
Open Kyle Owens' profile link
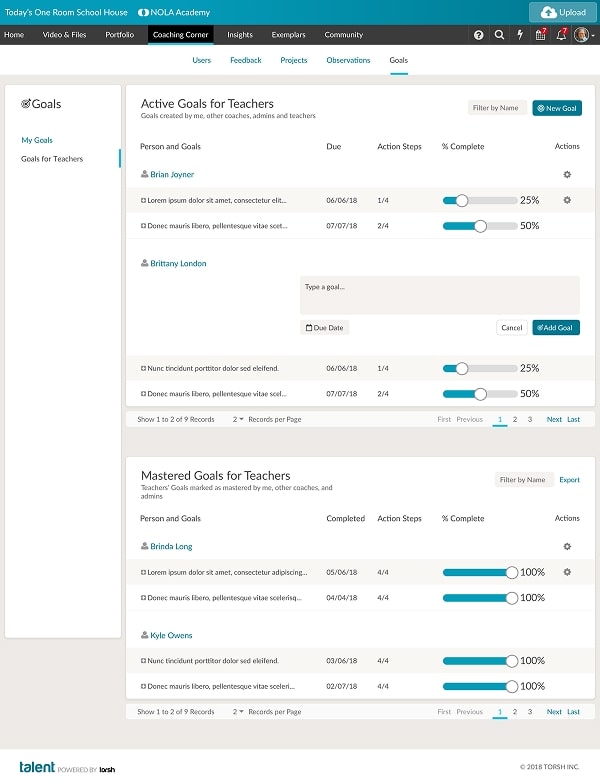tap(171, 636)
